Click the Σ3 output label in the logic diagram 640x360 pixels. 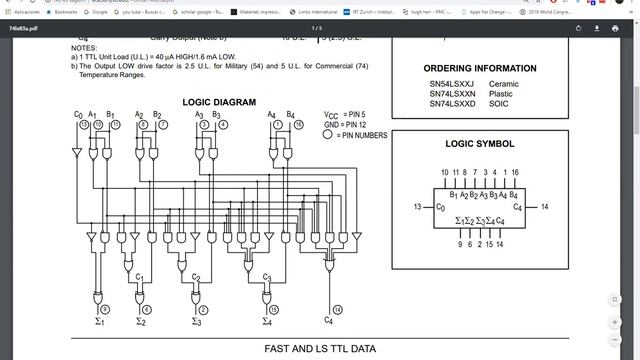pos(197,322)
